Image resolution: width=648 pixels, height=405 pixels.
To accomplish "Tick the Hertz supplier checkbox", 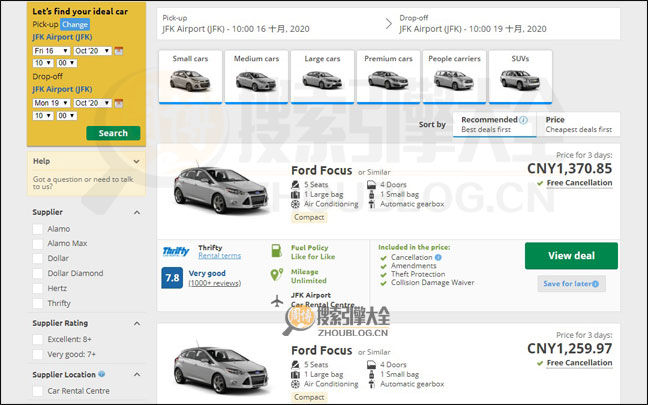I will 38,288.
